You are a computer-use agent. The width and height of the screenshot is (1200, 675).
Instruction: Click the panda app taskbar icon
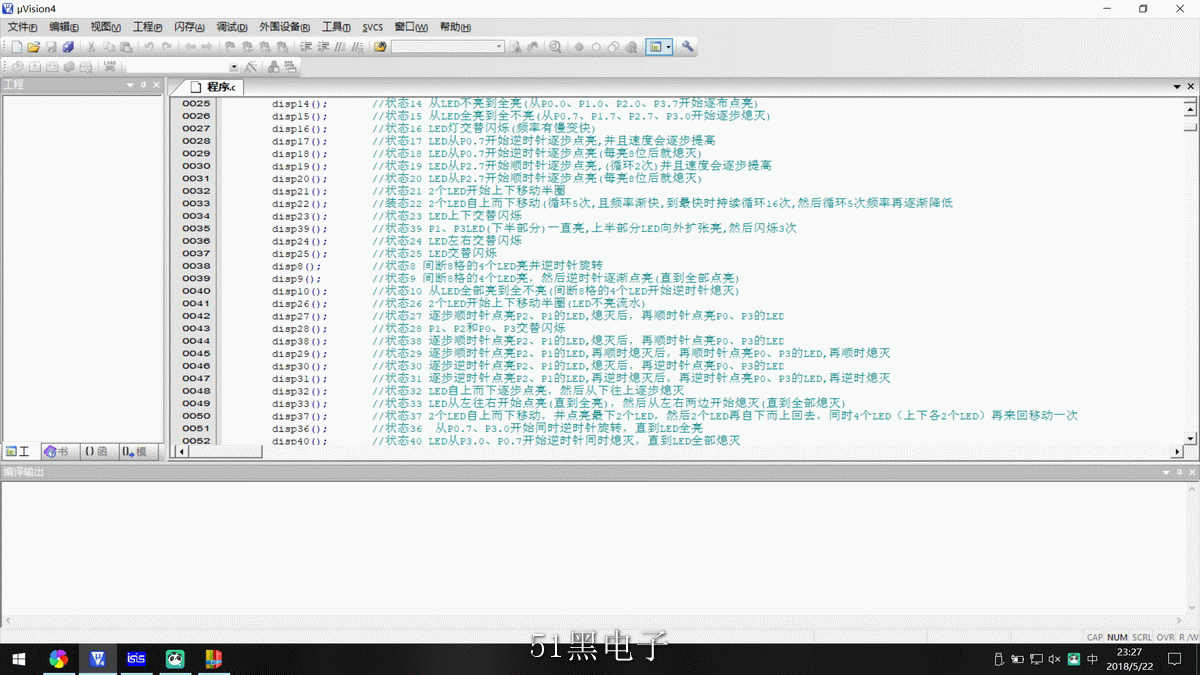[x=175, y=659]
